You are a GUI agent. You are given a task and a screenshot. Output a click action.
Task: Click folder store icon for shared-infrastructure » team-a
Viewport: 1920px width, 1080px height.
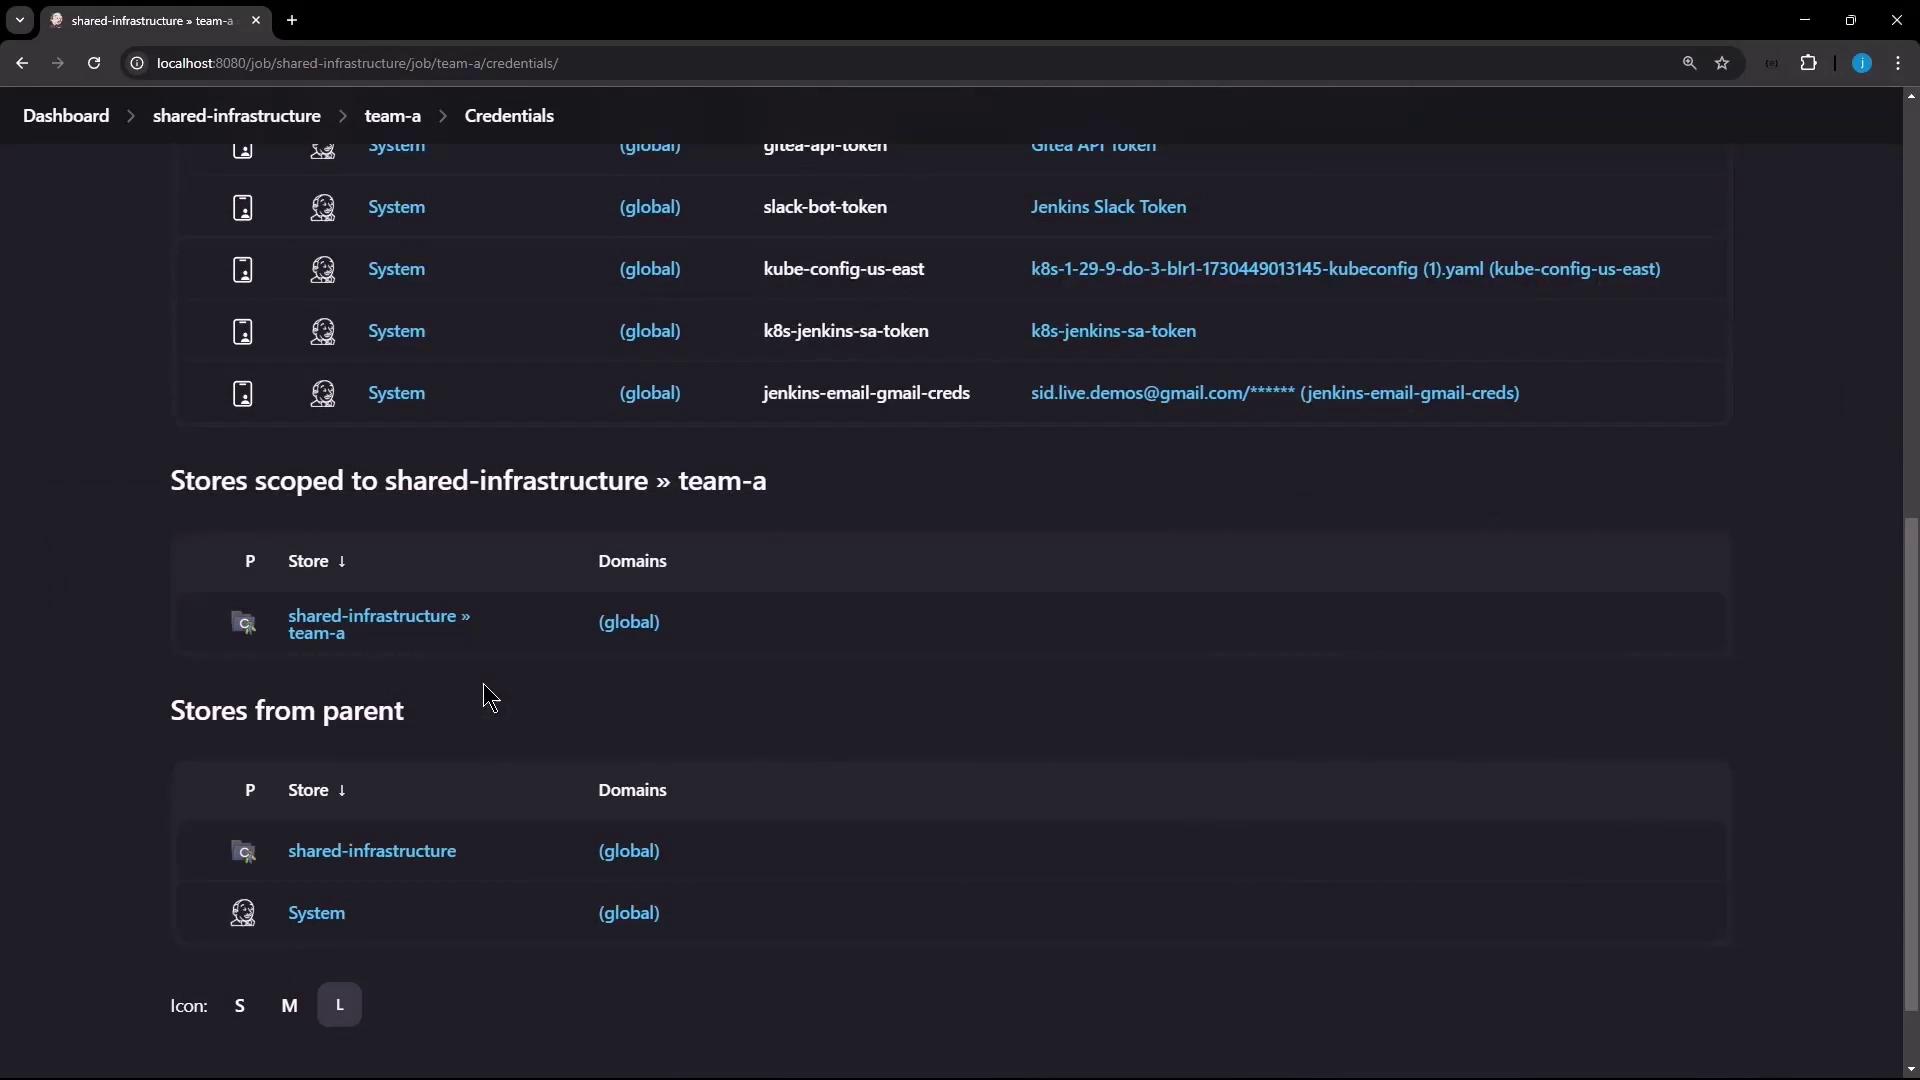243,623
